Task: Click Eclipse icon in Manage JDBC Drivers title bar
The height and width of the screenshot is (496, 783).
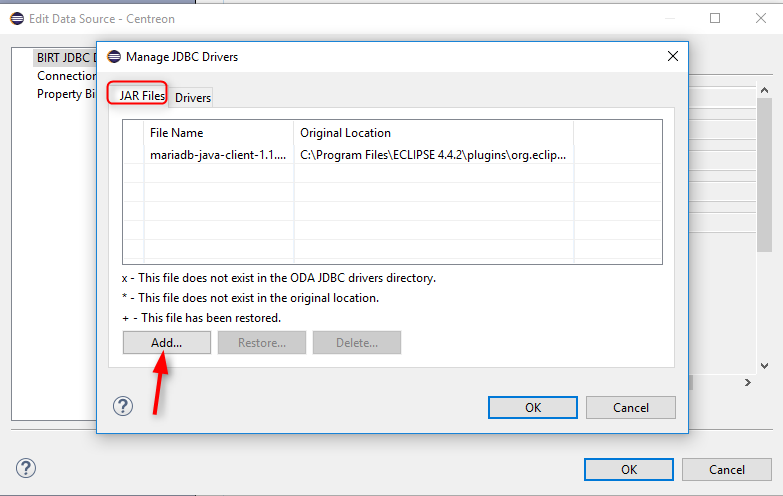Action: 113,57
